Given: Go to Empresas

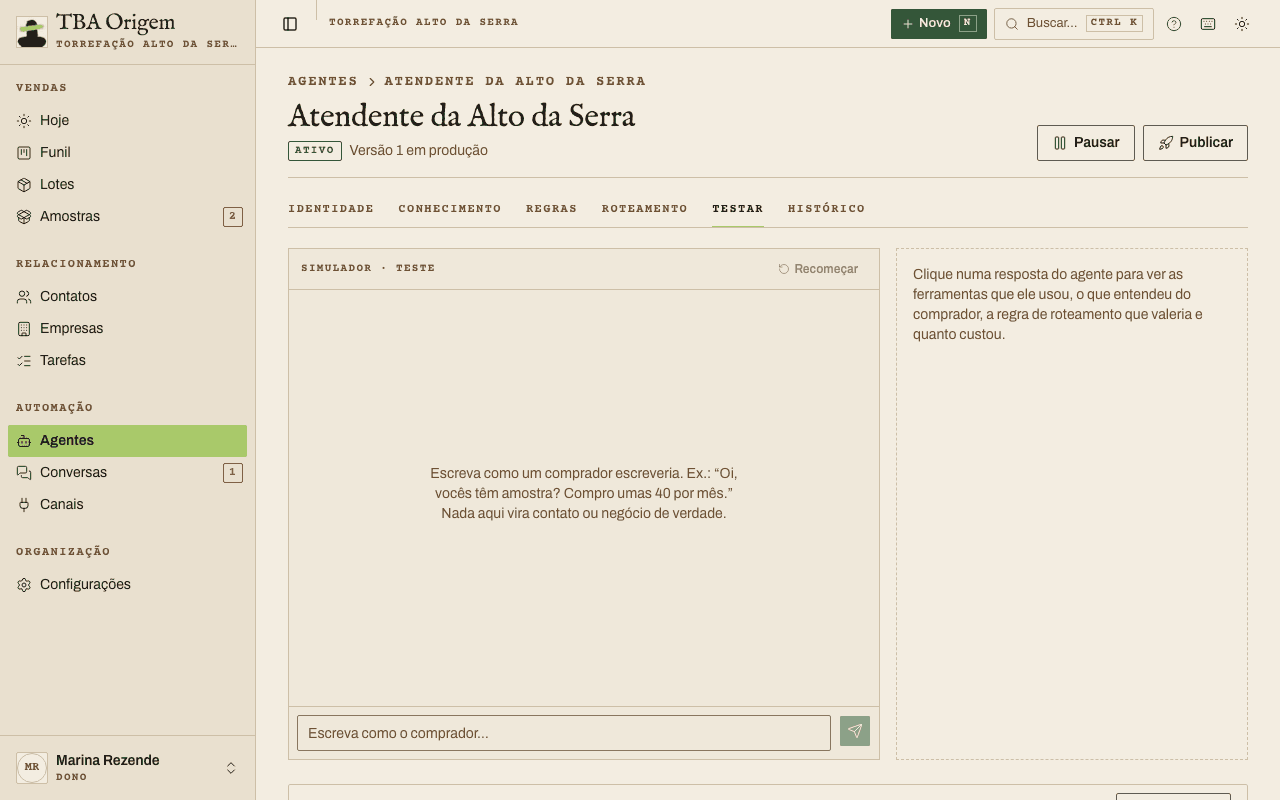Looking at the screenshot, I should point(127,328).
